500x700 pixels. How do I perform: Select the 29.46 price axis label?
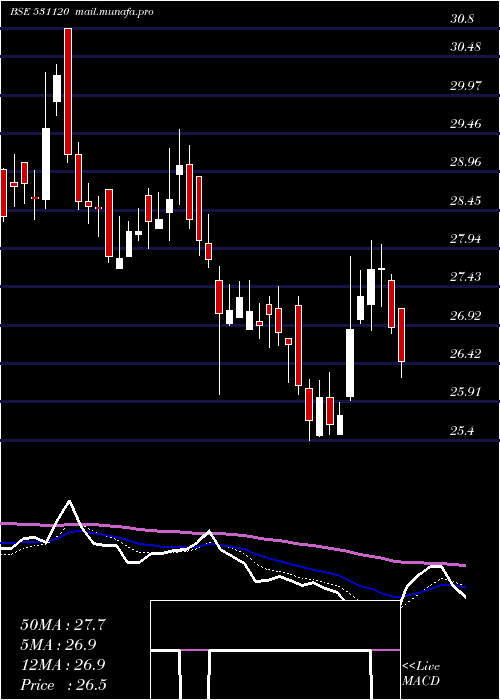point(466,123)
